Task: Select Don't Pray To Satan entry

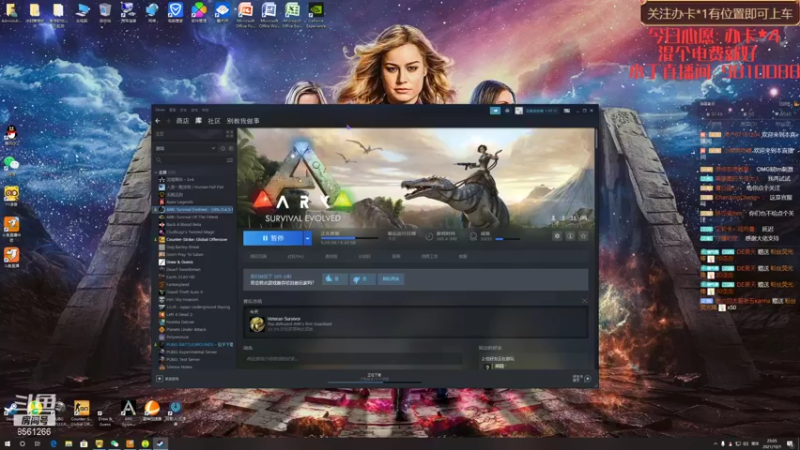Action: point(194,255)
